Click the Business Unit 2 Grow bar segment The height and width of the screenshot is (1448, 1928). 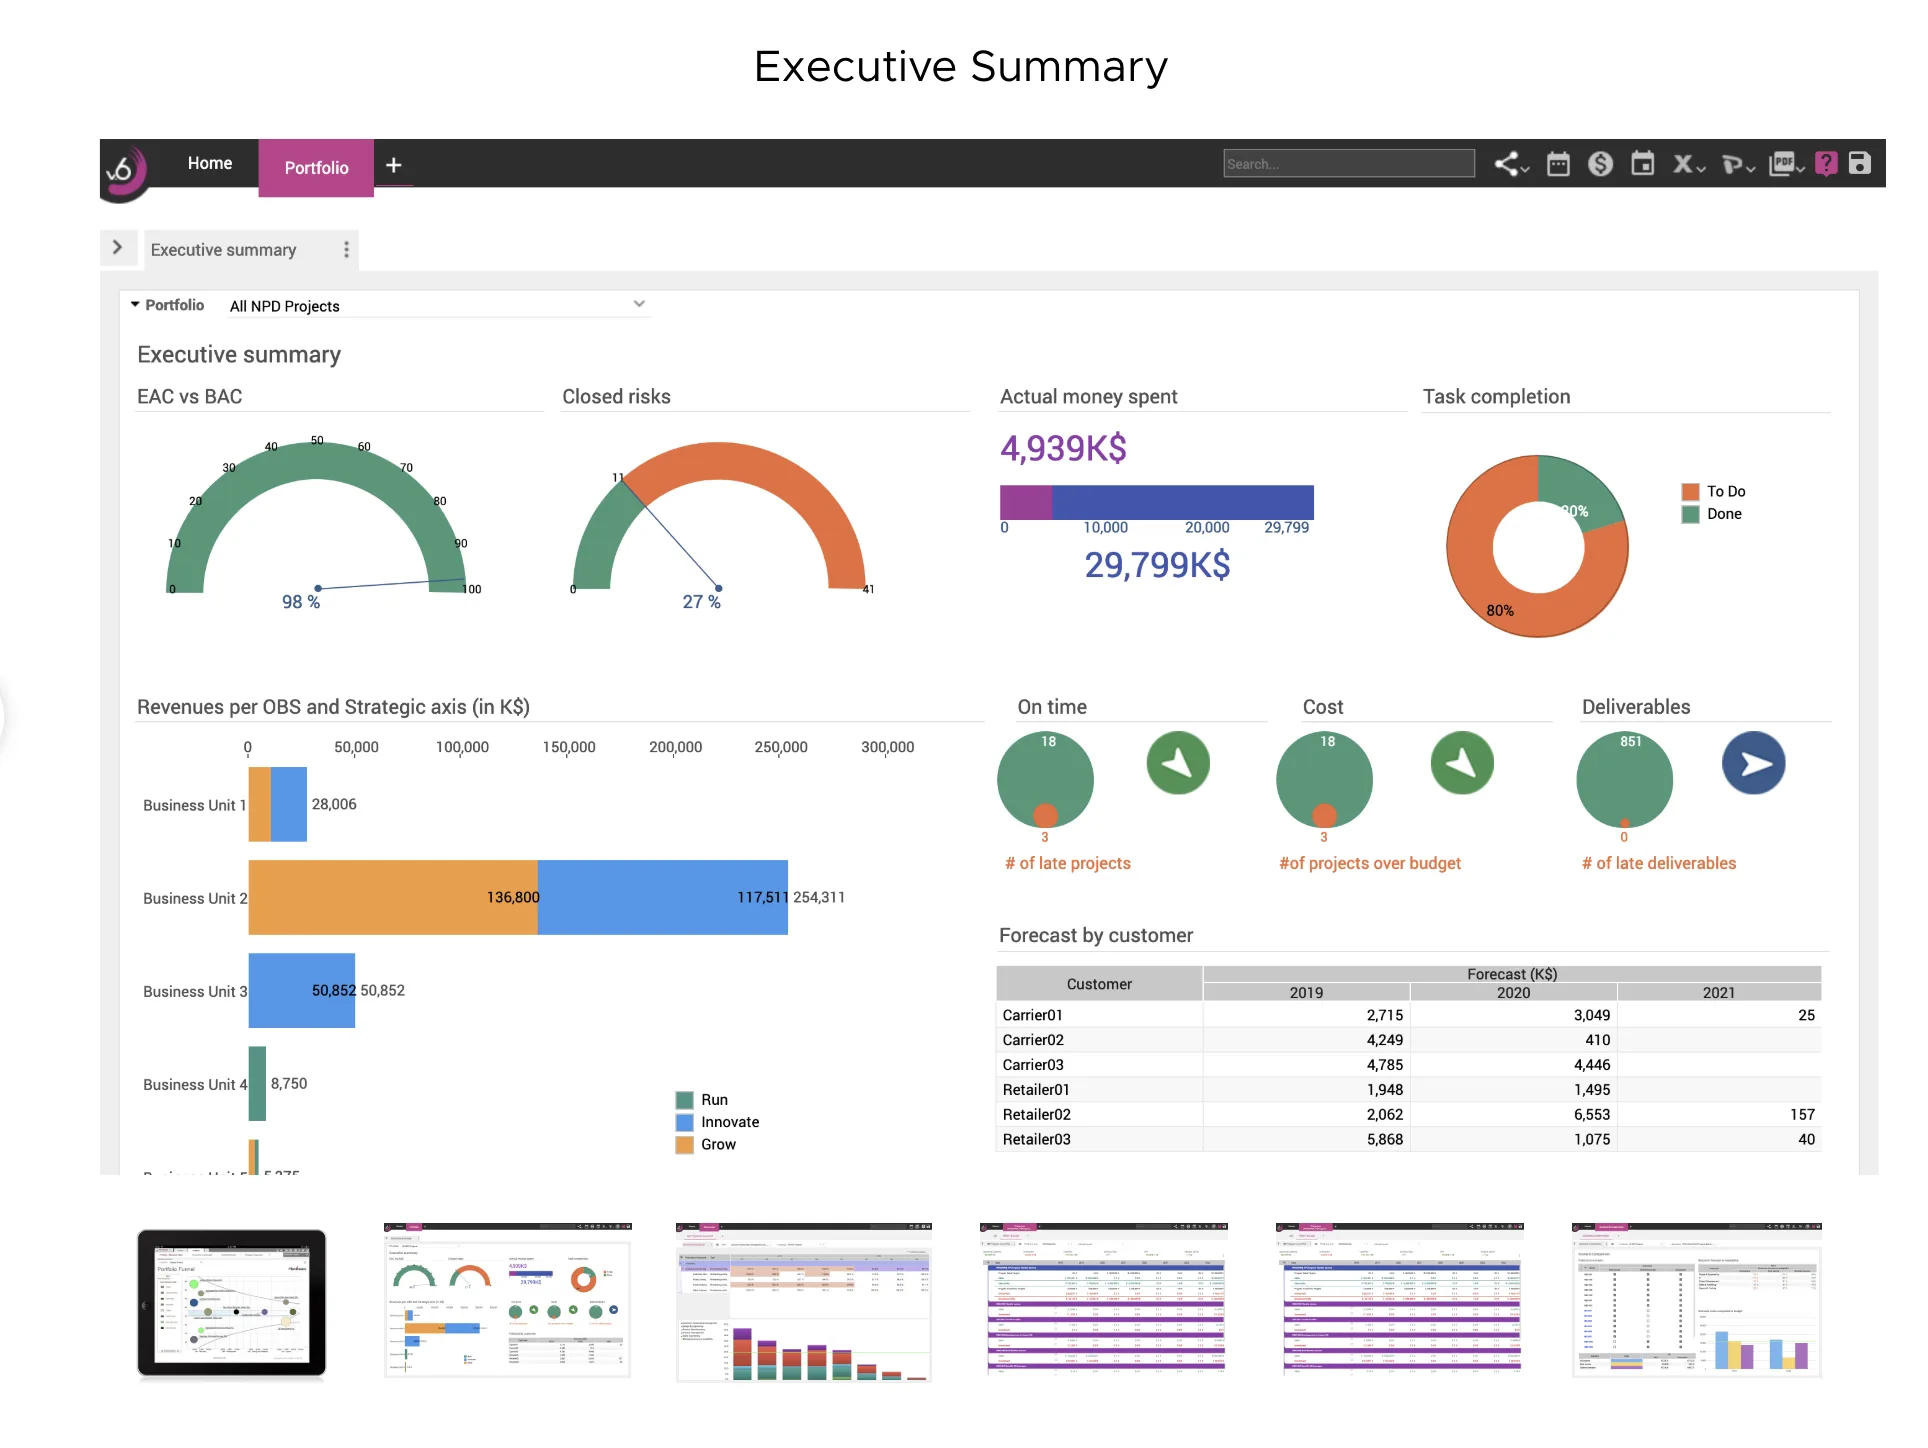pyautogui.click(x=393, y=897)
